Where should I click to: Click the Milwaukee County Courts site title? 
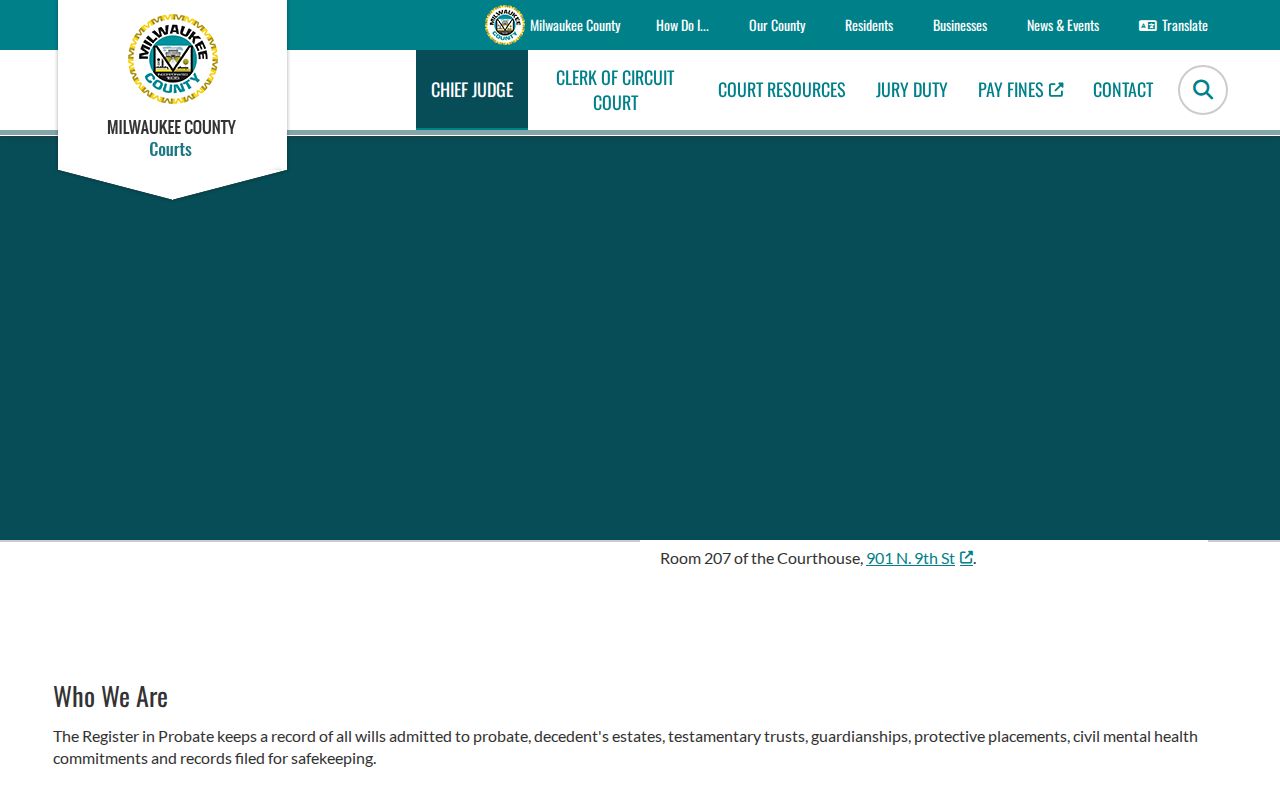171,138
